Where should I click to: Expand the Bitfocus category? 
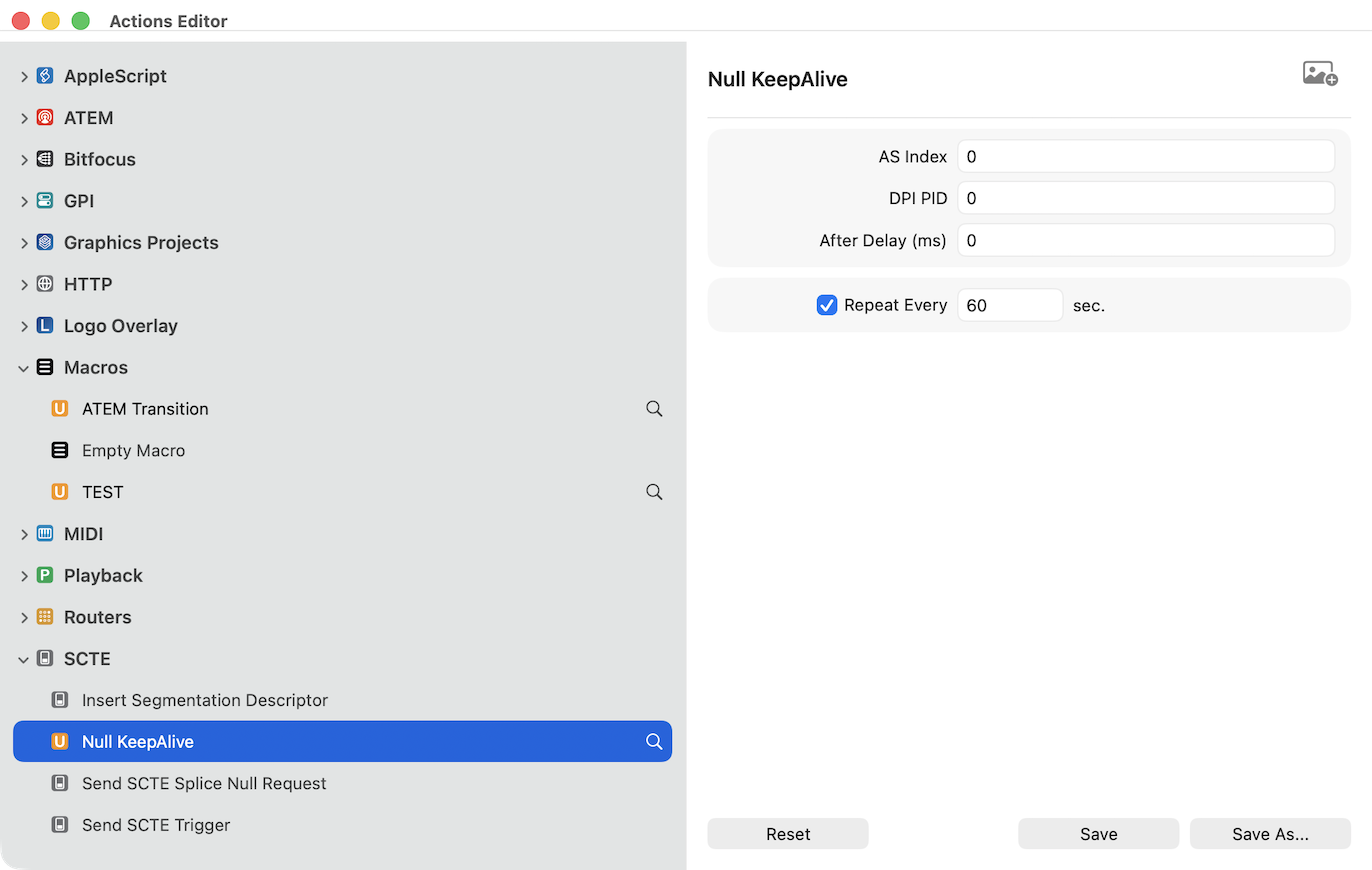[24, 160]
